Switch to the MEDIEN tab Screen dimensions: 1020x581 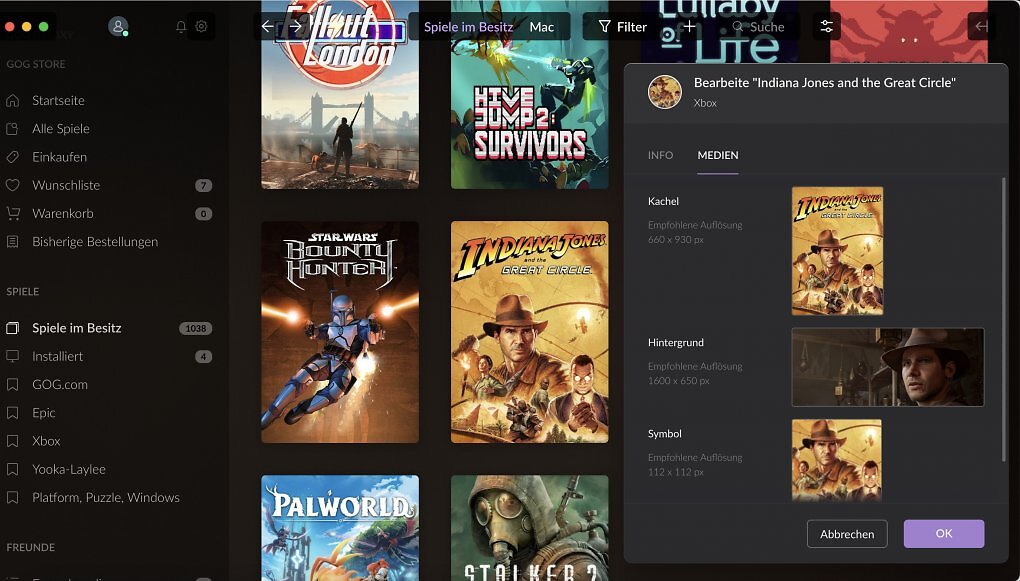tap(718, 155)
